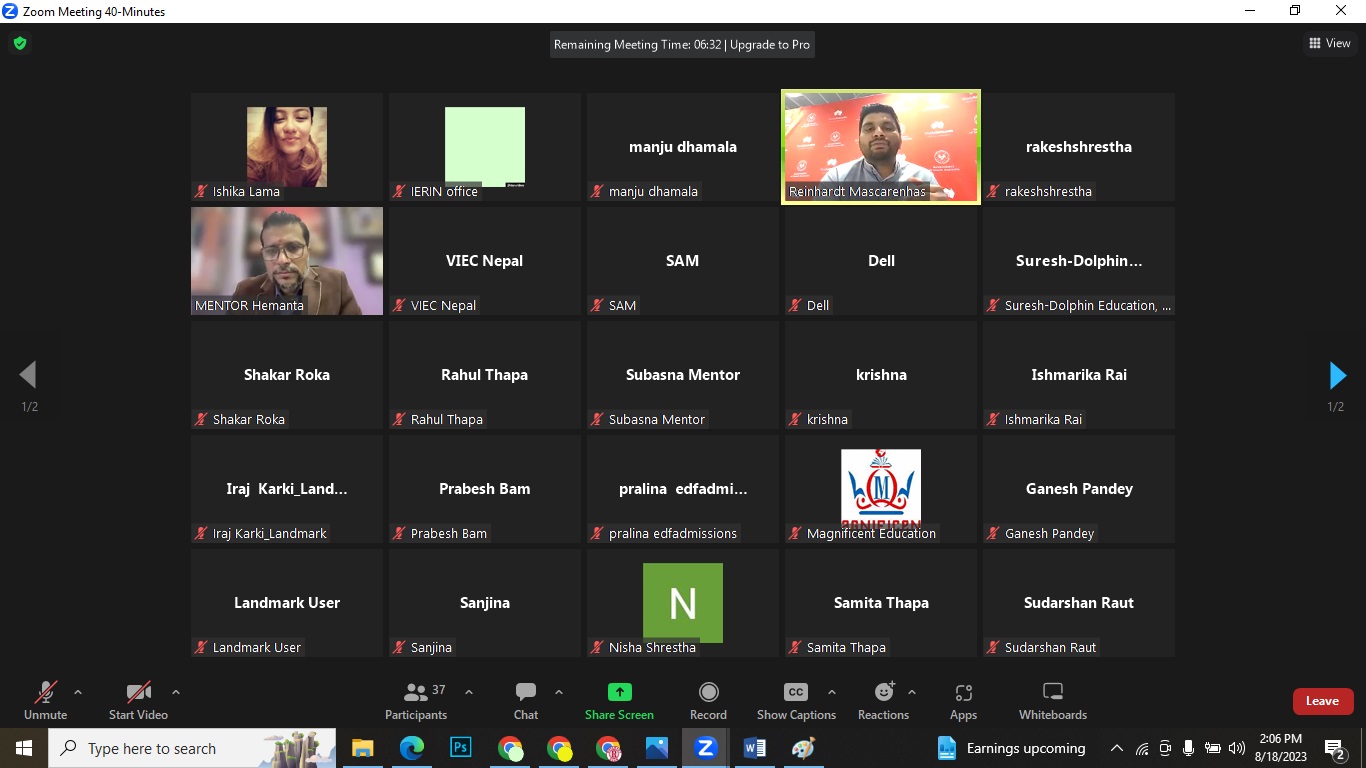Unmute the microphone

[x=46, y=701]
